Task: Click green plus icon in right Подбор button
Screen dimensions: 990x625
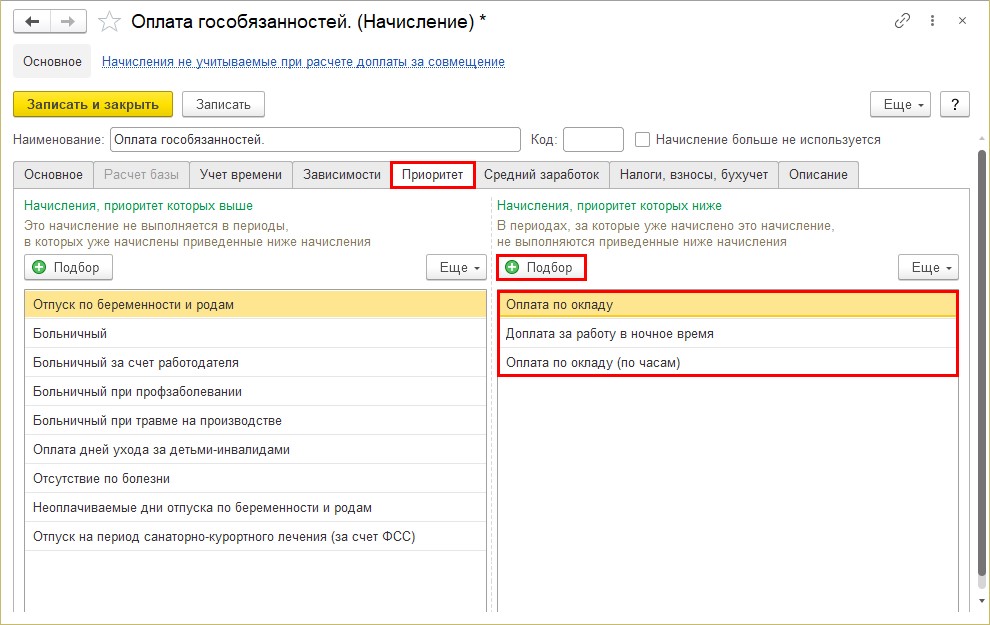Action: click(x=512, y=267)
